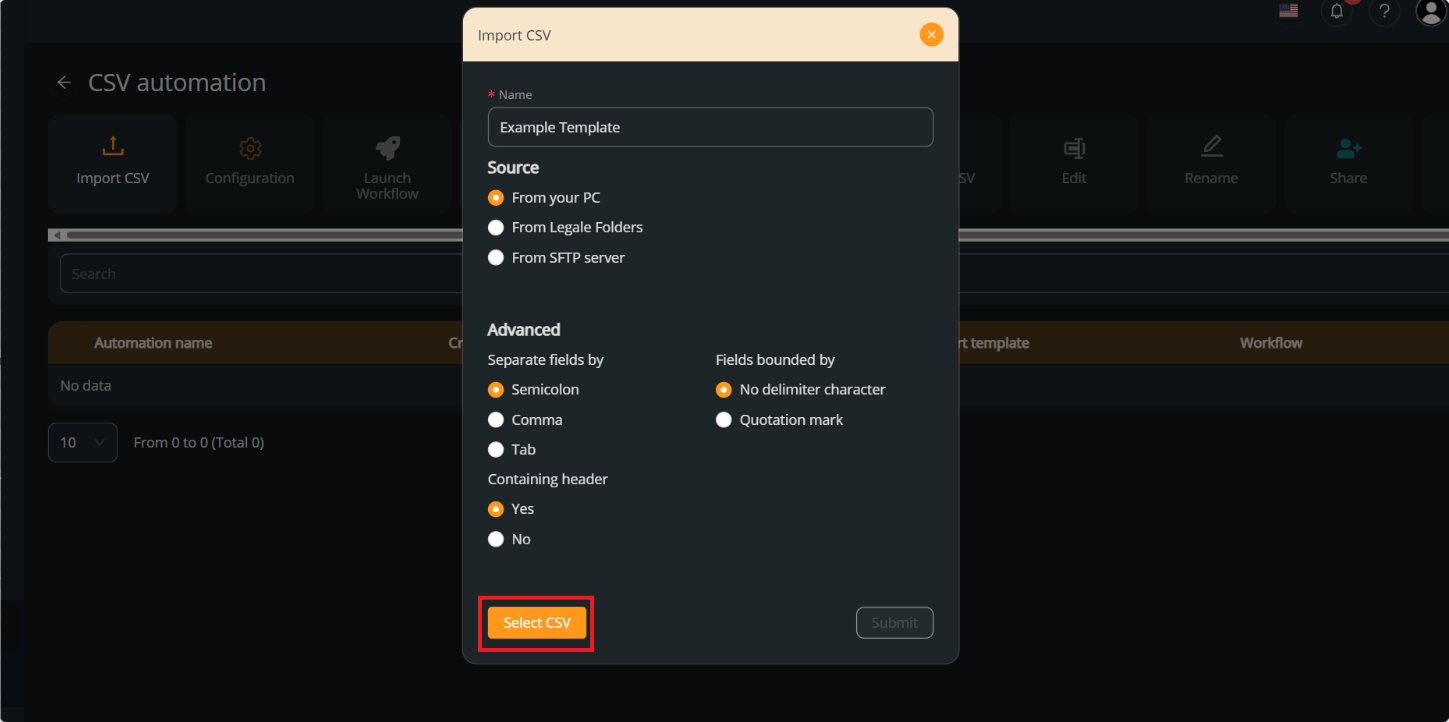The image size is (1449, 722).
Task: Select the From SFTP server source
Action: pyautogui.click(x=496, y=257)
